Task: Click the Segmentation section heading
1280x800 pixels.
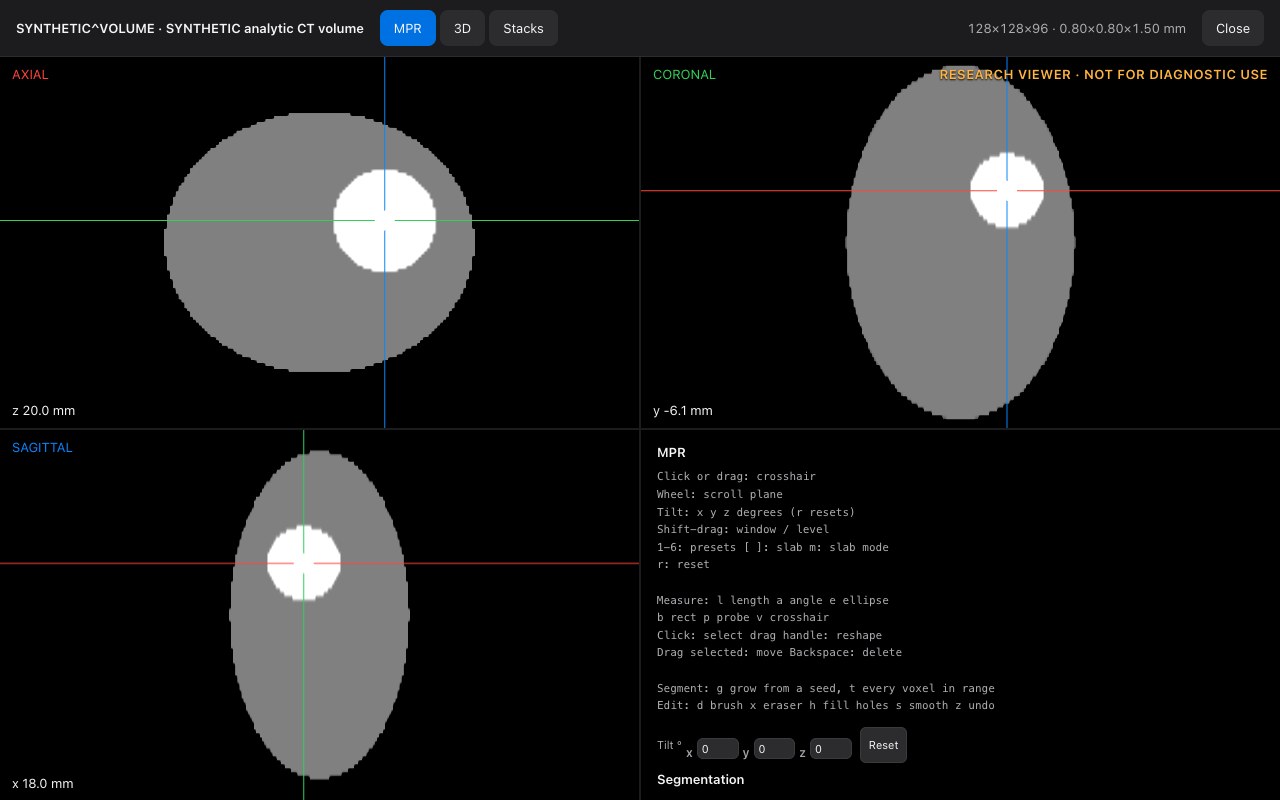Action: tap(700, 779)
